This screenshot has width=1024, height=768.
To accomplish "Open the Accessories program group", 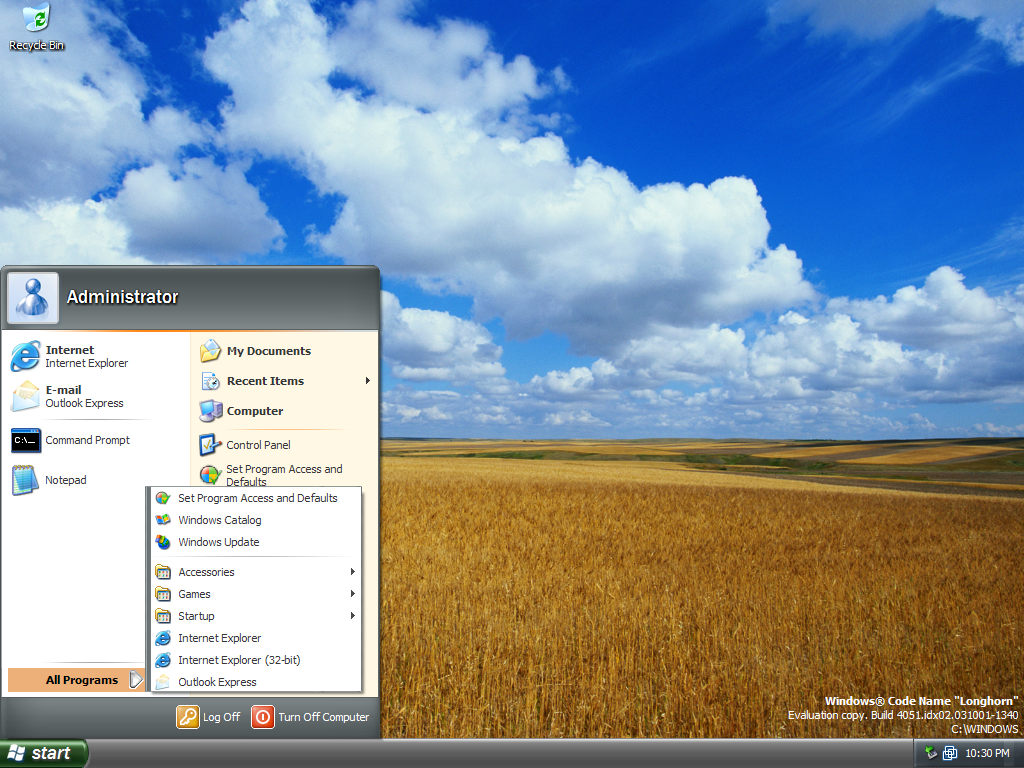I will point(256,572).
